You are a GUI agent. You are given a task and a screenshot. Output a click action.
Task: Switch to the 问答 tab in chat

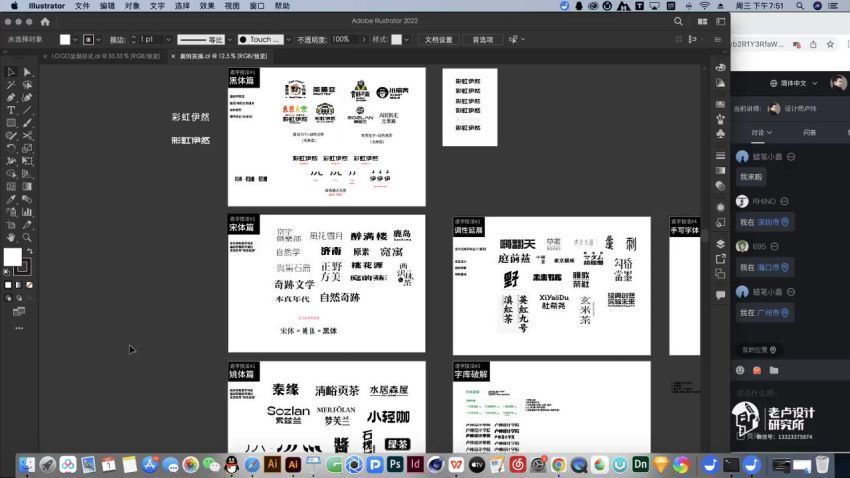[809, 133]
